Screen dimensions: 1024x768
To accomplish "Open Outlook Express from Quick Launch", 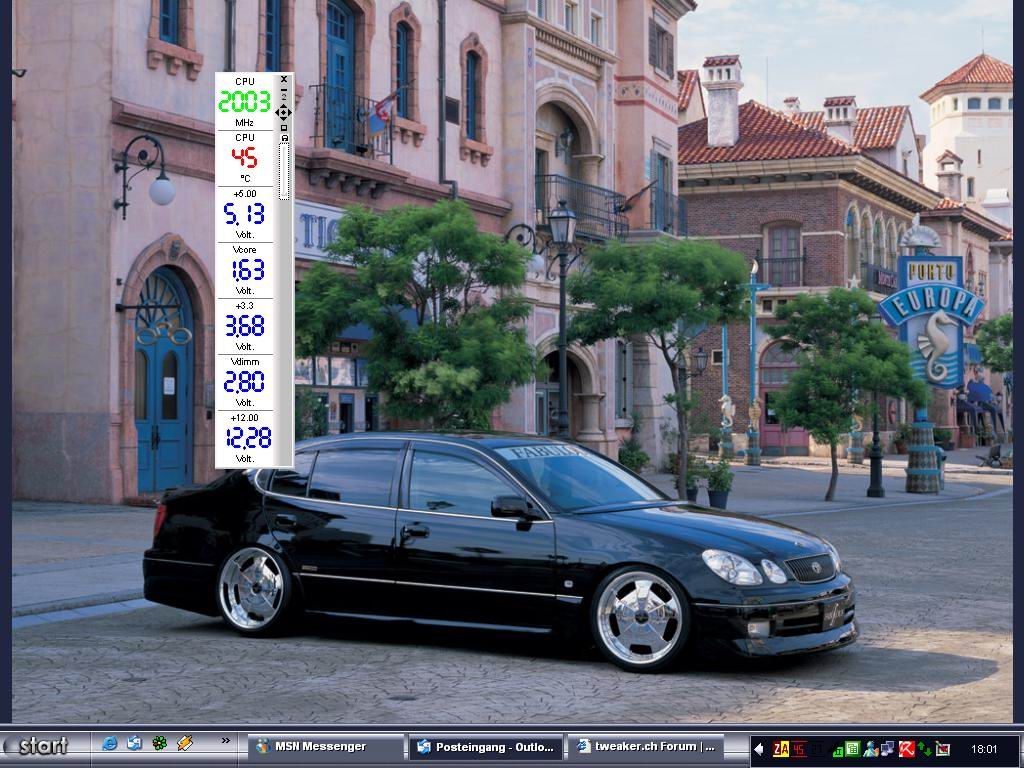I will pos(134,743).
